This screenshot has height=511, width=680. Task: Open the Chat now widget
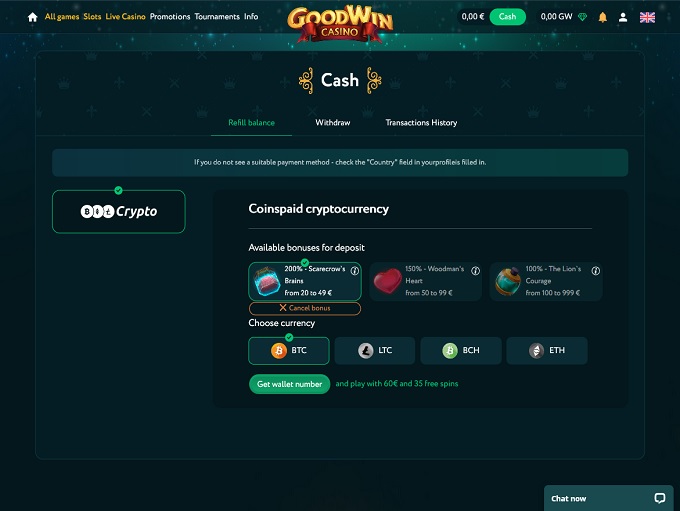click(608, 498)
